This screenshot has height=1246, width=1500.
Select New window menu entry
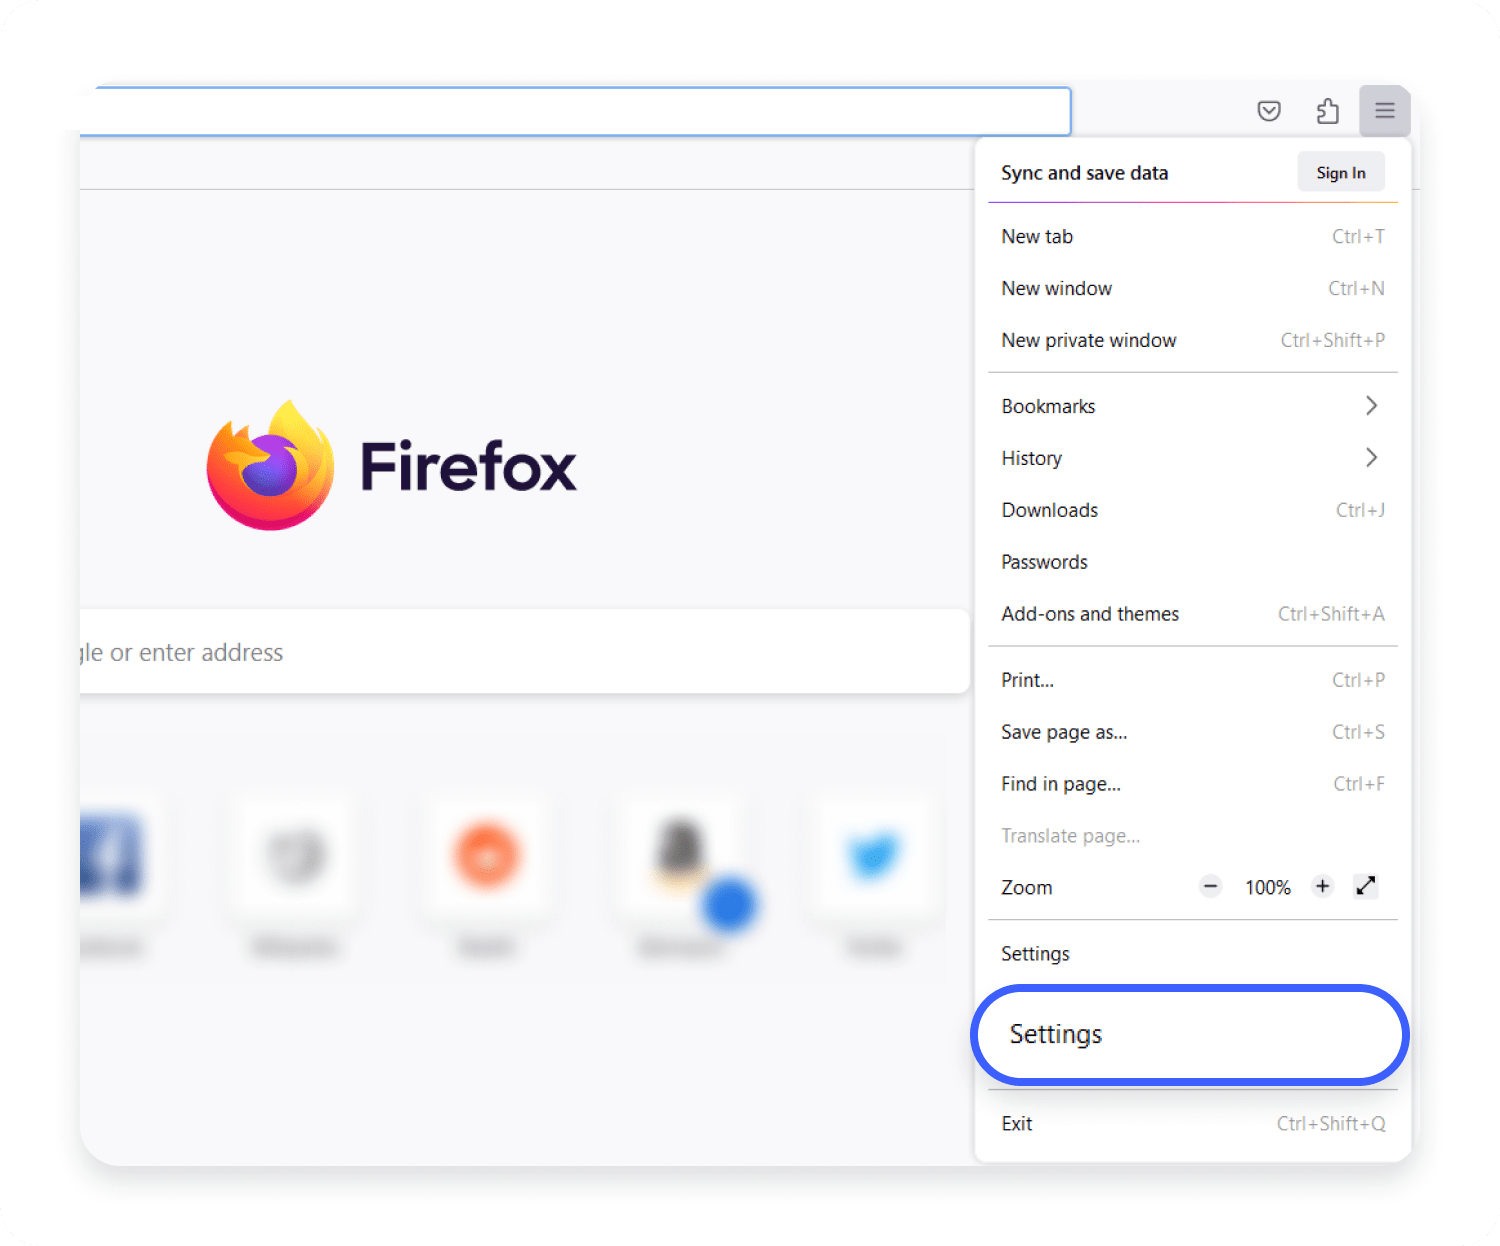[1193, 288]
